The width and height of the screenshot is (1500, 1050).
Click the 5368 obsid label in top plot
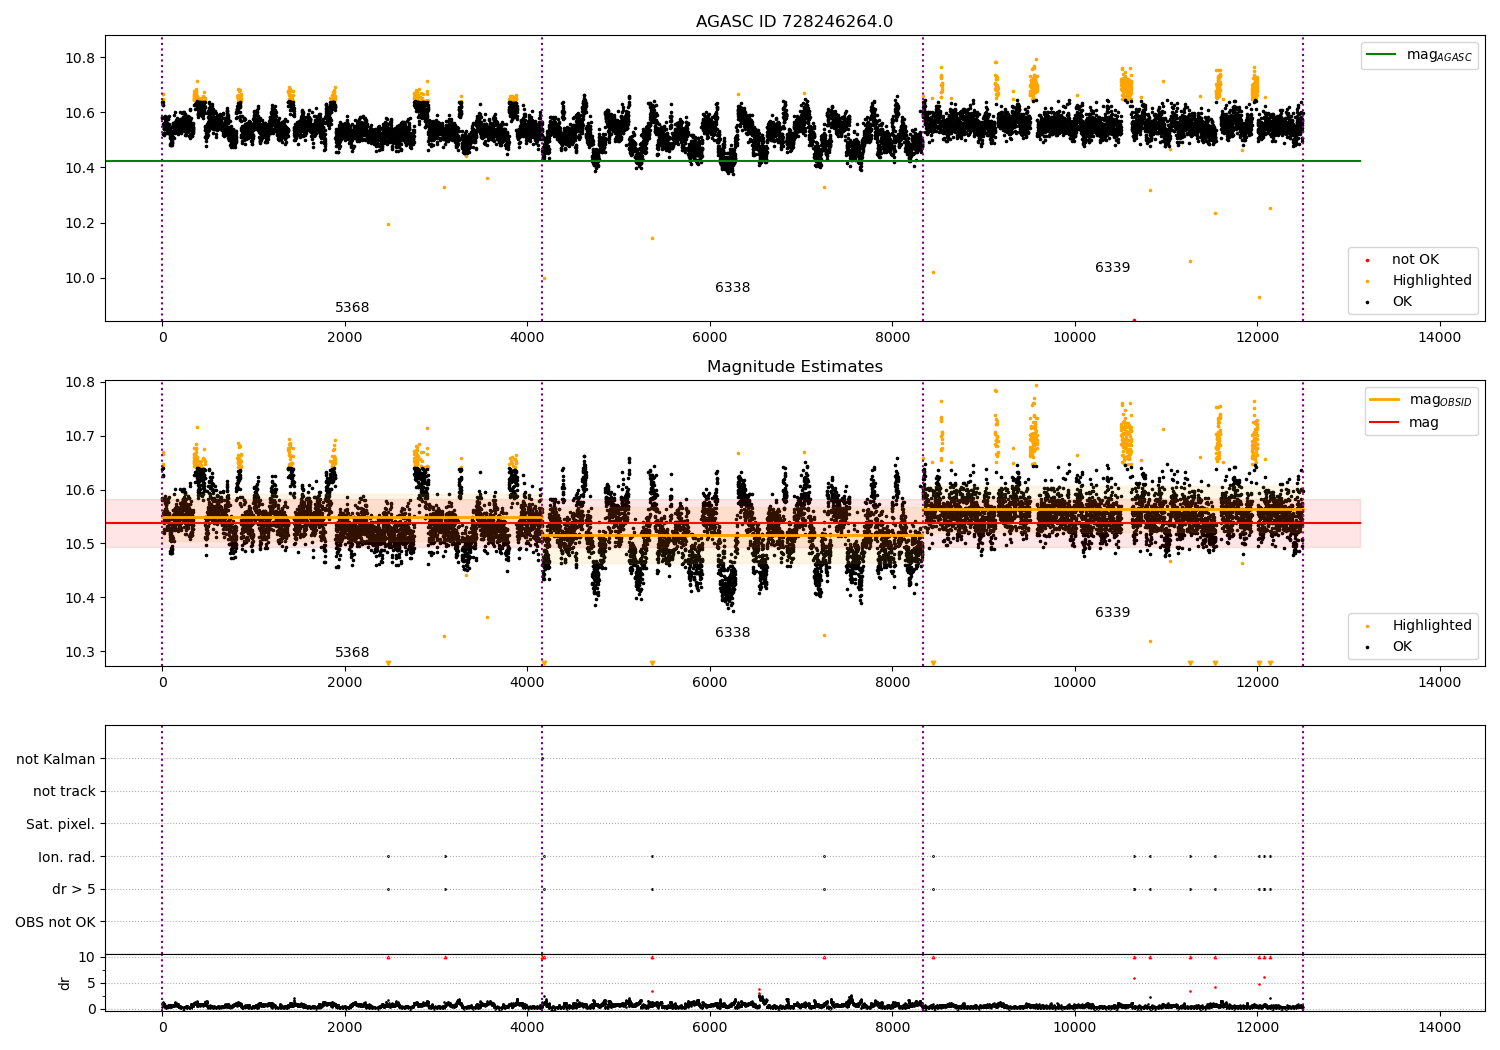point(352,308)
